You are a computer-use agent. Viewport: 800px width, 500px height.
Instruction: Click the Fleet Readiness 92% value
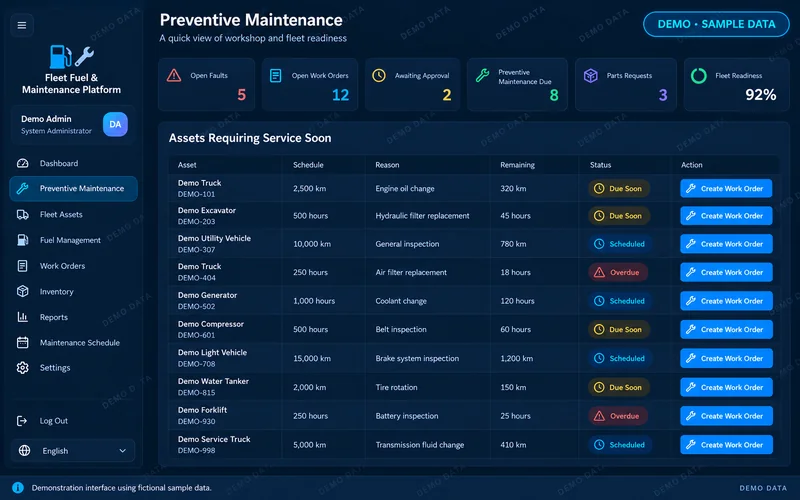click(x=760, y=95)
